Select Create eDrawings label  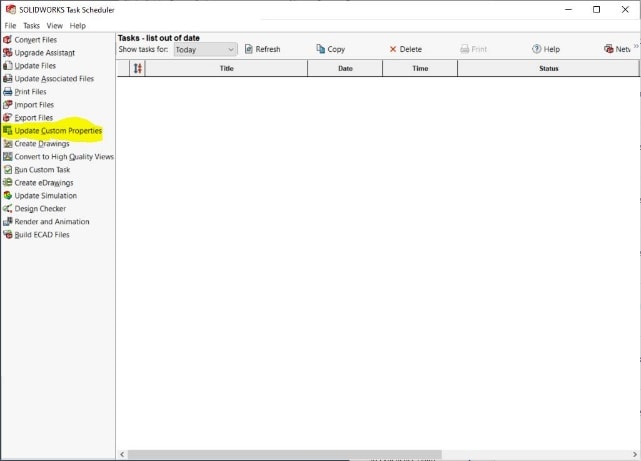44,183
